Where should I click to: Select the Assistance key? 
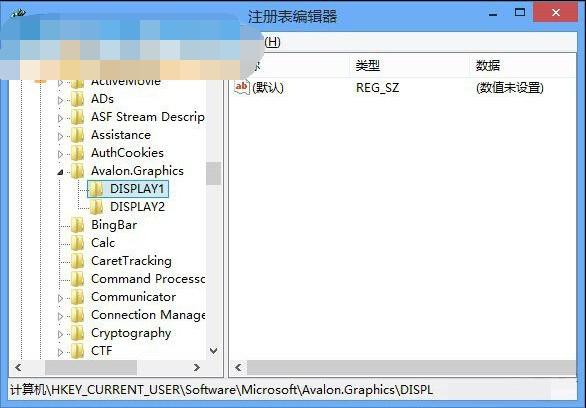pyautogui.click(x=121, y=135)
